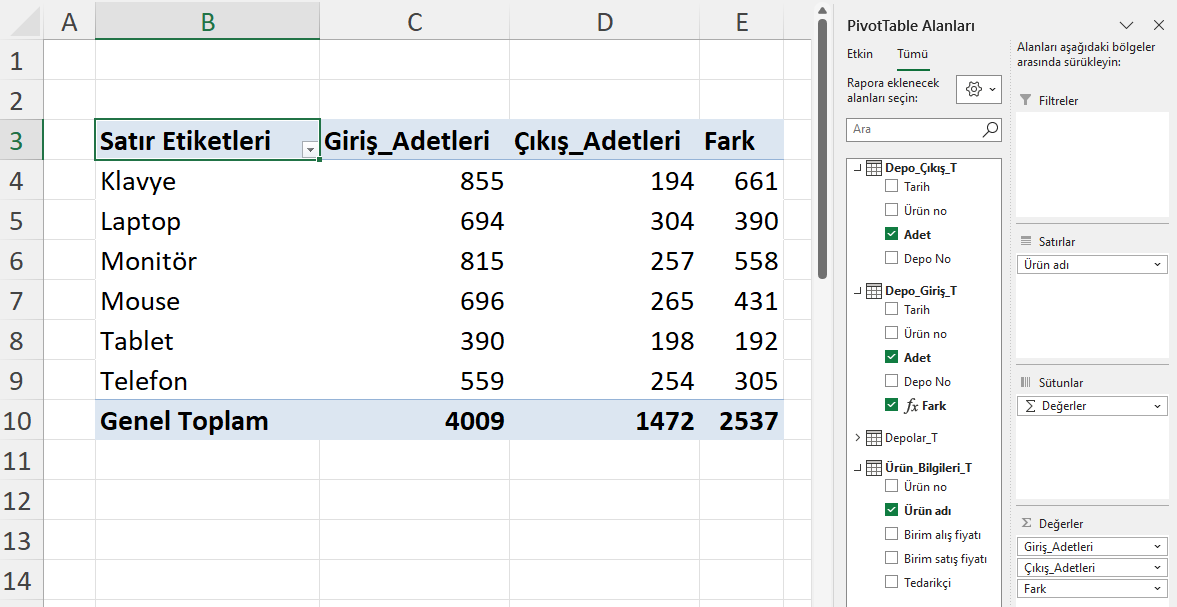Select column A header
This screenshot has width=1177, height=607.
[x=69, y=22]
